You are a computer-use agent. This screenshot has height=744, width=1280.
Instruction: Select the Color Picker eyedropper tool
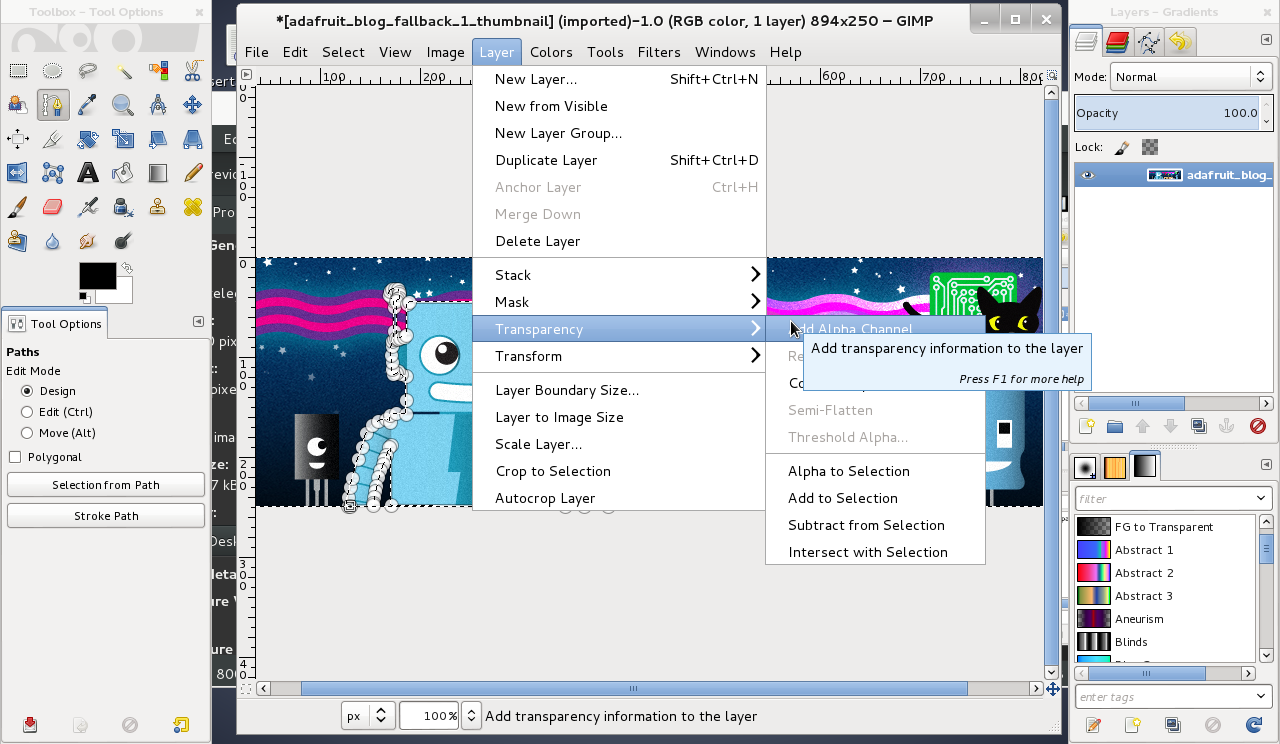pyautogui.click(x=88, y=105)
